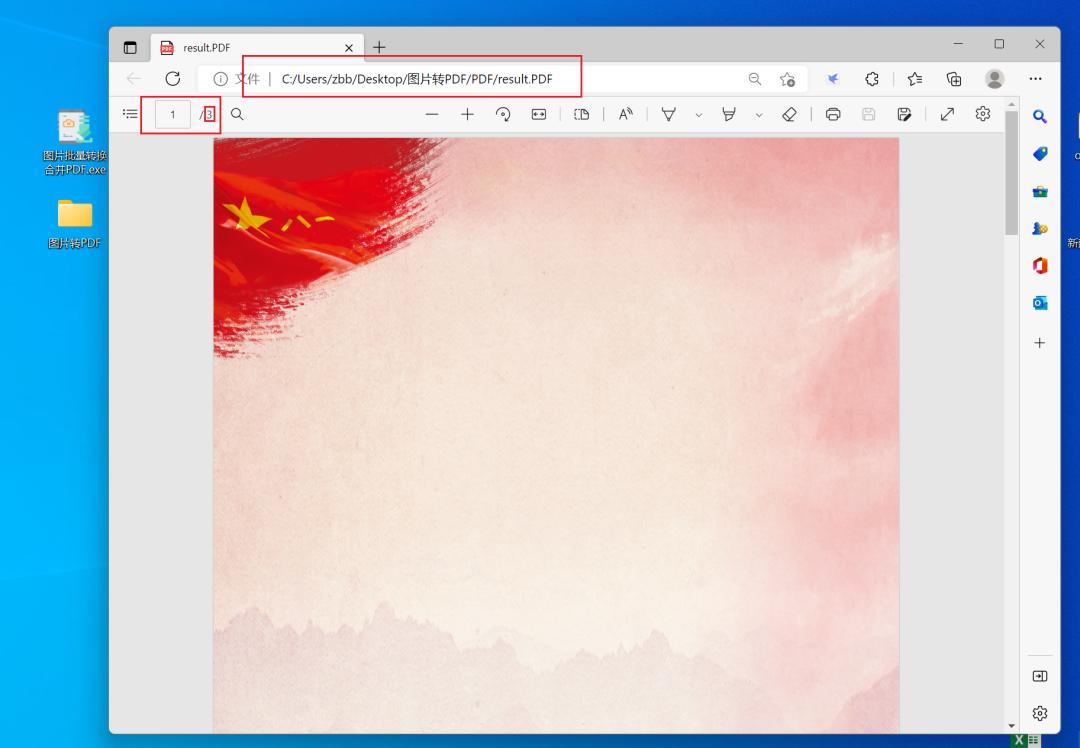1080x748 pixels.
Task: Click the Zoom out button
Action: tap(432, 114)
